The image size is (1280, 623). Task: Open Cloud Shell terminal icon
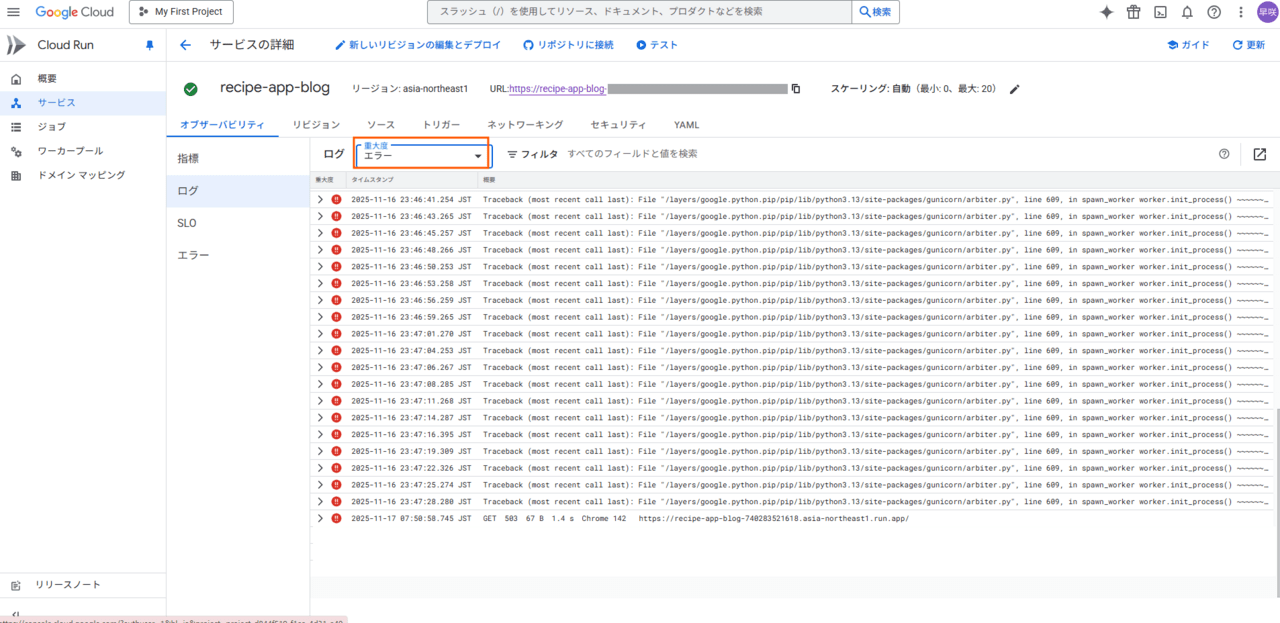point(1160,12)
